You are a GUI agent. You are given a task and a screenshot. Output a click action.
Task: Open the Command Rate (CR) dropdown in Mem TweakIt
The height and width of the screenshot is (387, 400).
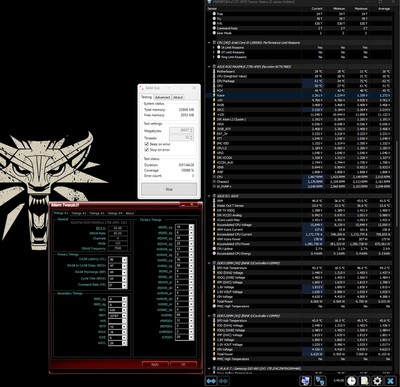[124, 285]
